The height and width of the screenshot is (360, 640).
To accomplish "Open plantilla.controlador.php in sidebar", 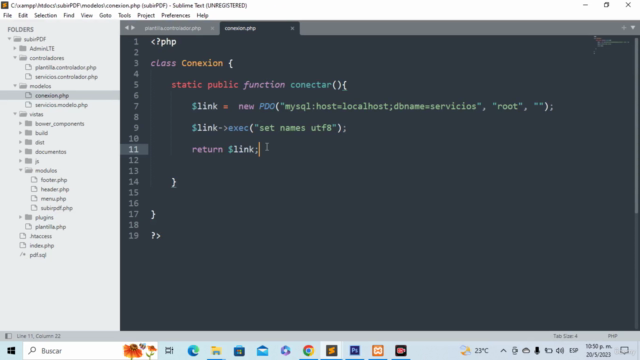I will click(x=65, y=67).
